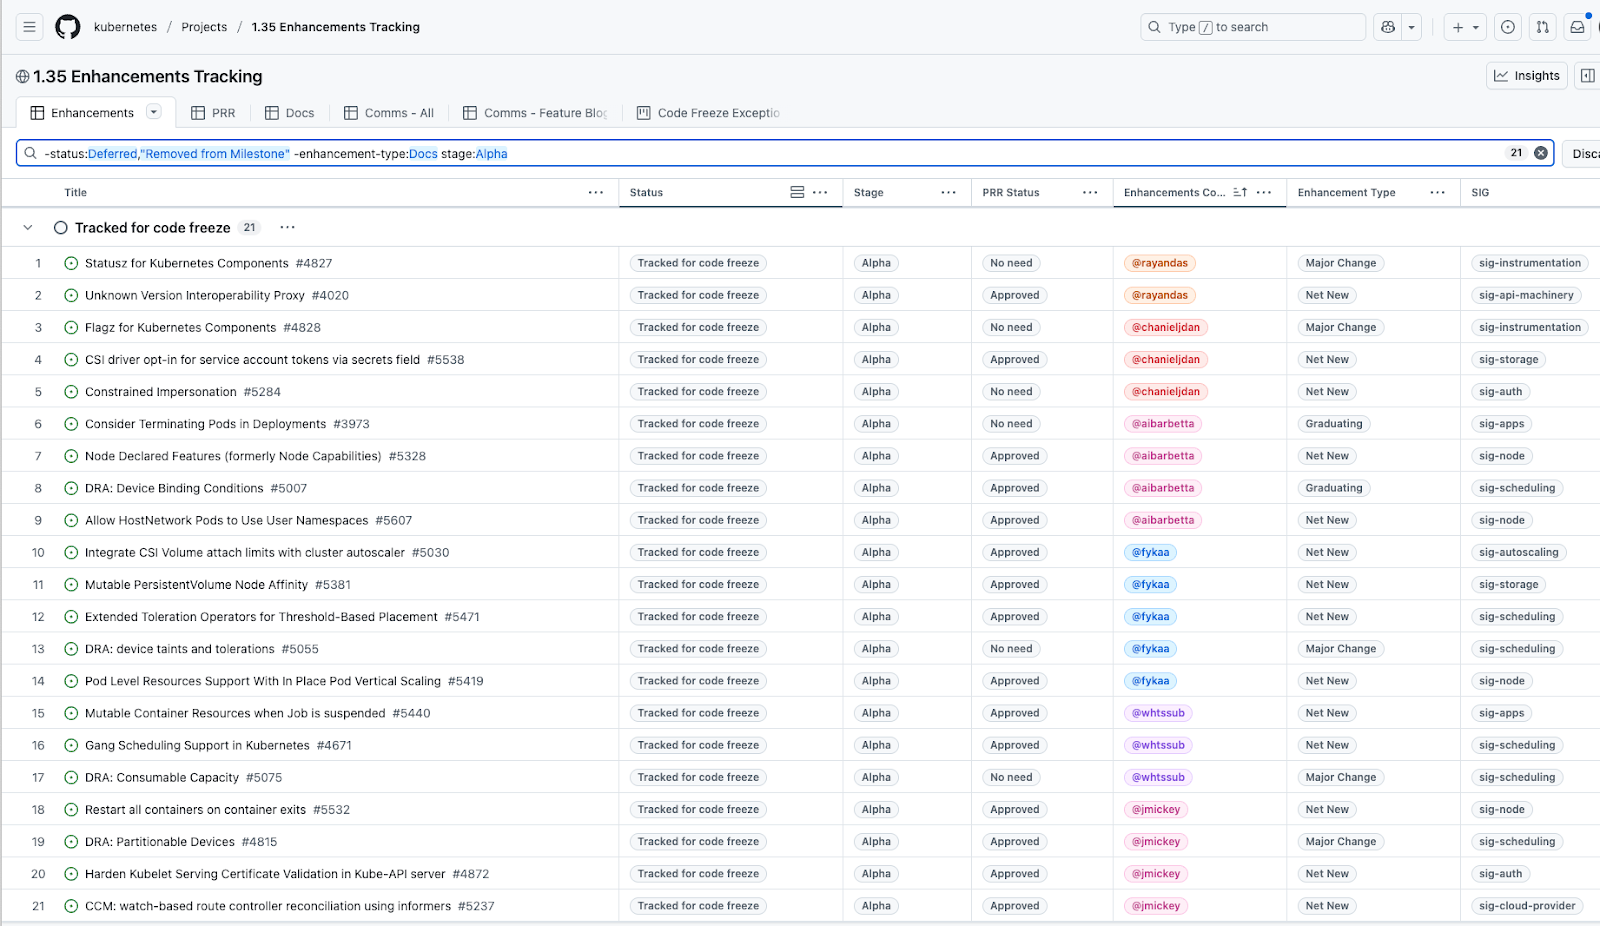Viewport: 1600px width, 926px height.
Task: Open the pull requests icon in header
Action: coord(1543,27)
